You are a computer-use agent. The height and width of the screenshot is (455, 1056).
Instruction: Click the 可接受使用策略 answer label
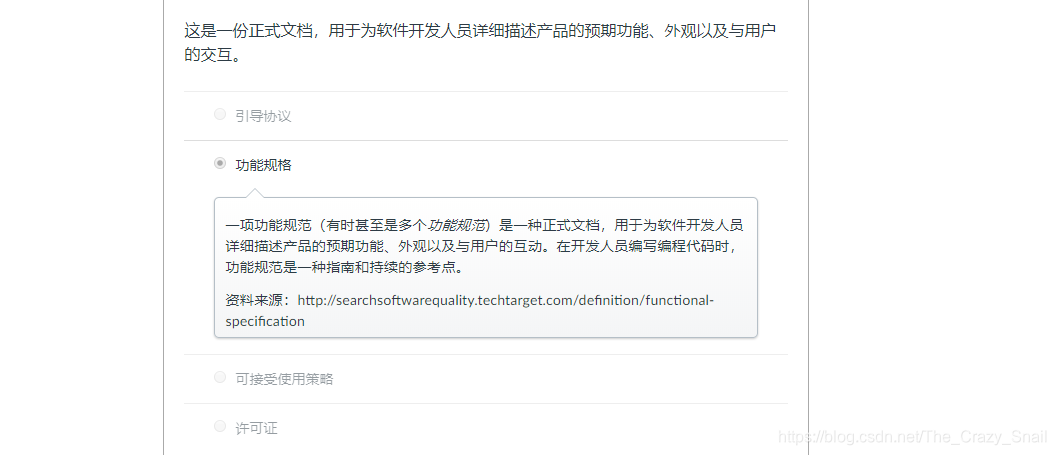pos(284,379)
